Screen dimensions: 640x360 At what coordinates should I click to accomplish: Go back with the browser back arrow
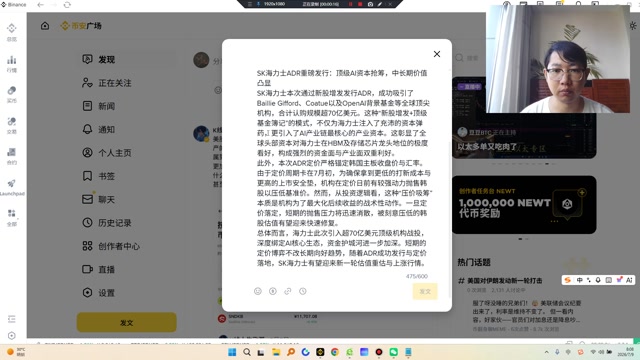[40, 5]
